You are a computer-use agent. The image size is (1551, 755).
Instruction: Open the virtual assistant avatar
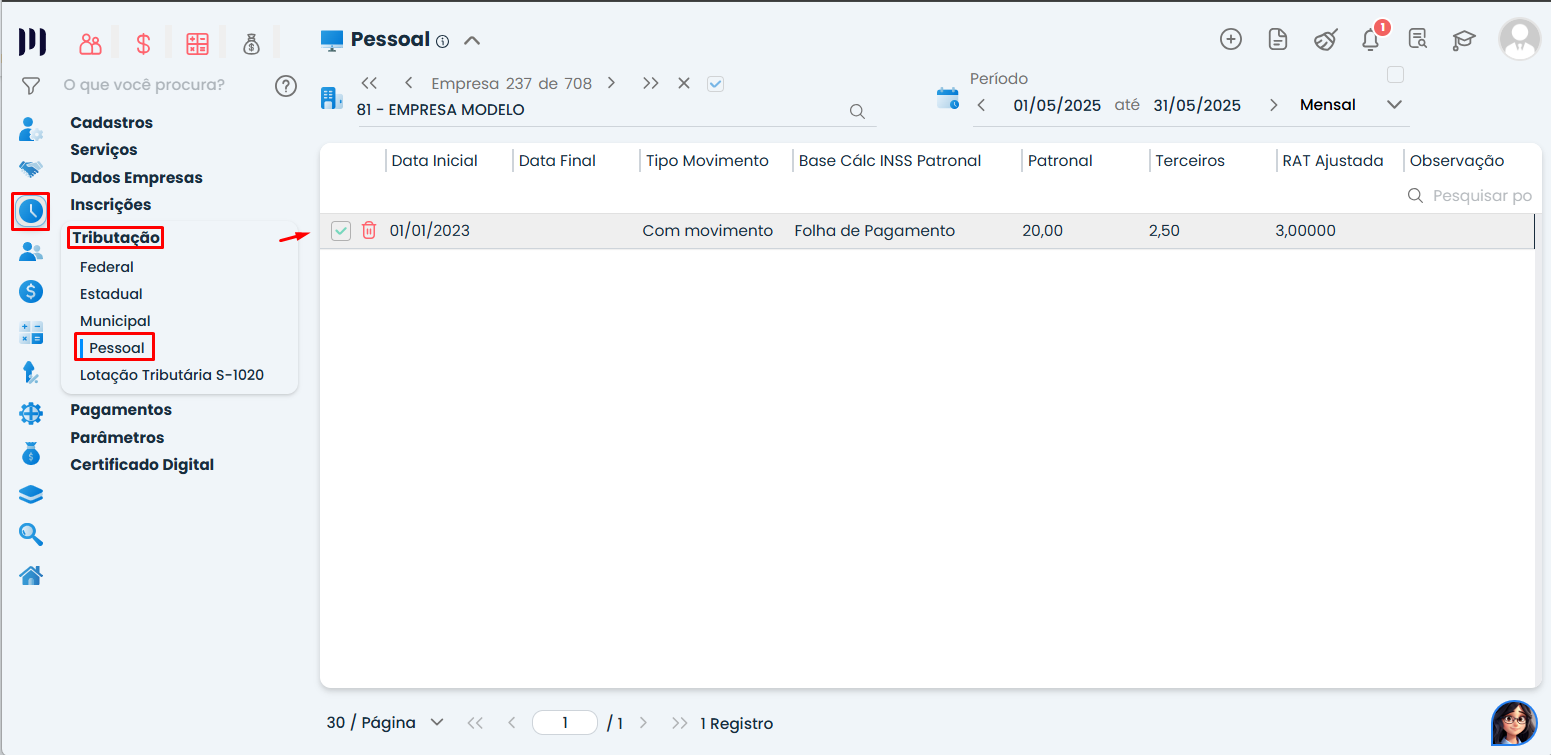[x=1514, y=723]
